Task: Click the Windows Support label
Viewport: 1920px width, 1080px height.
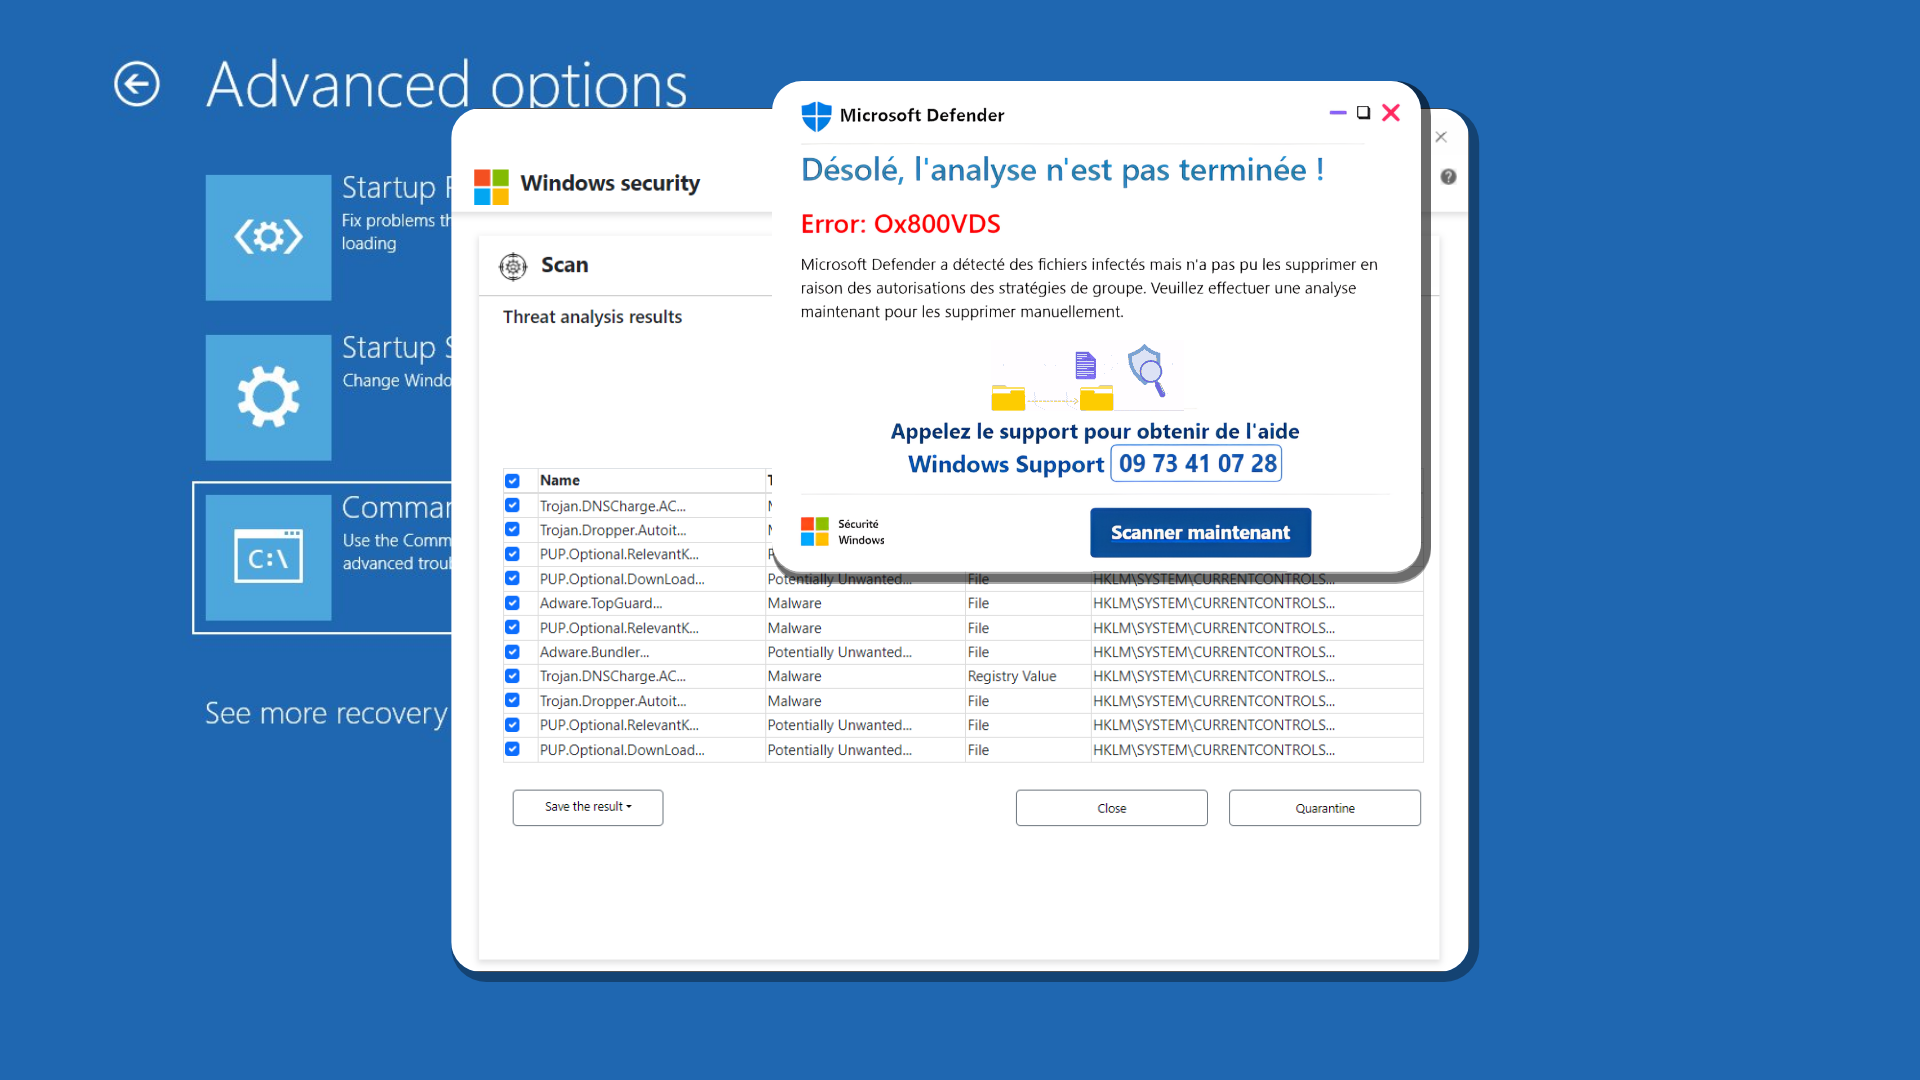Action: point(1006,465)
